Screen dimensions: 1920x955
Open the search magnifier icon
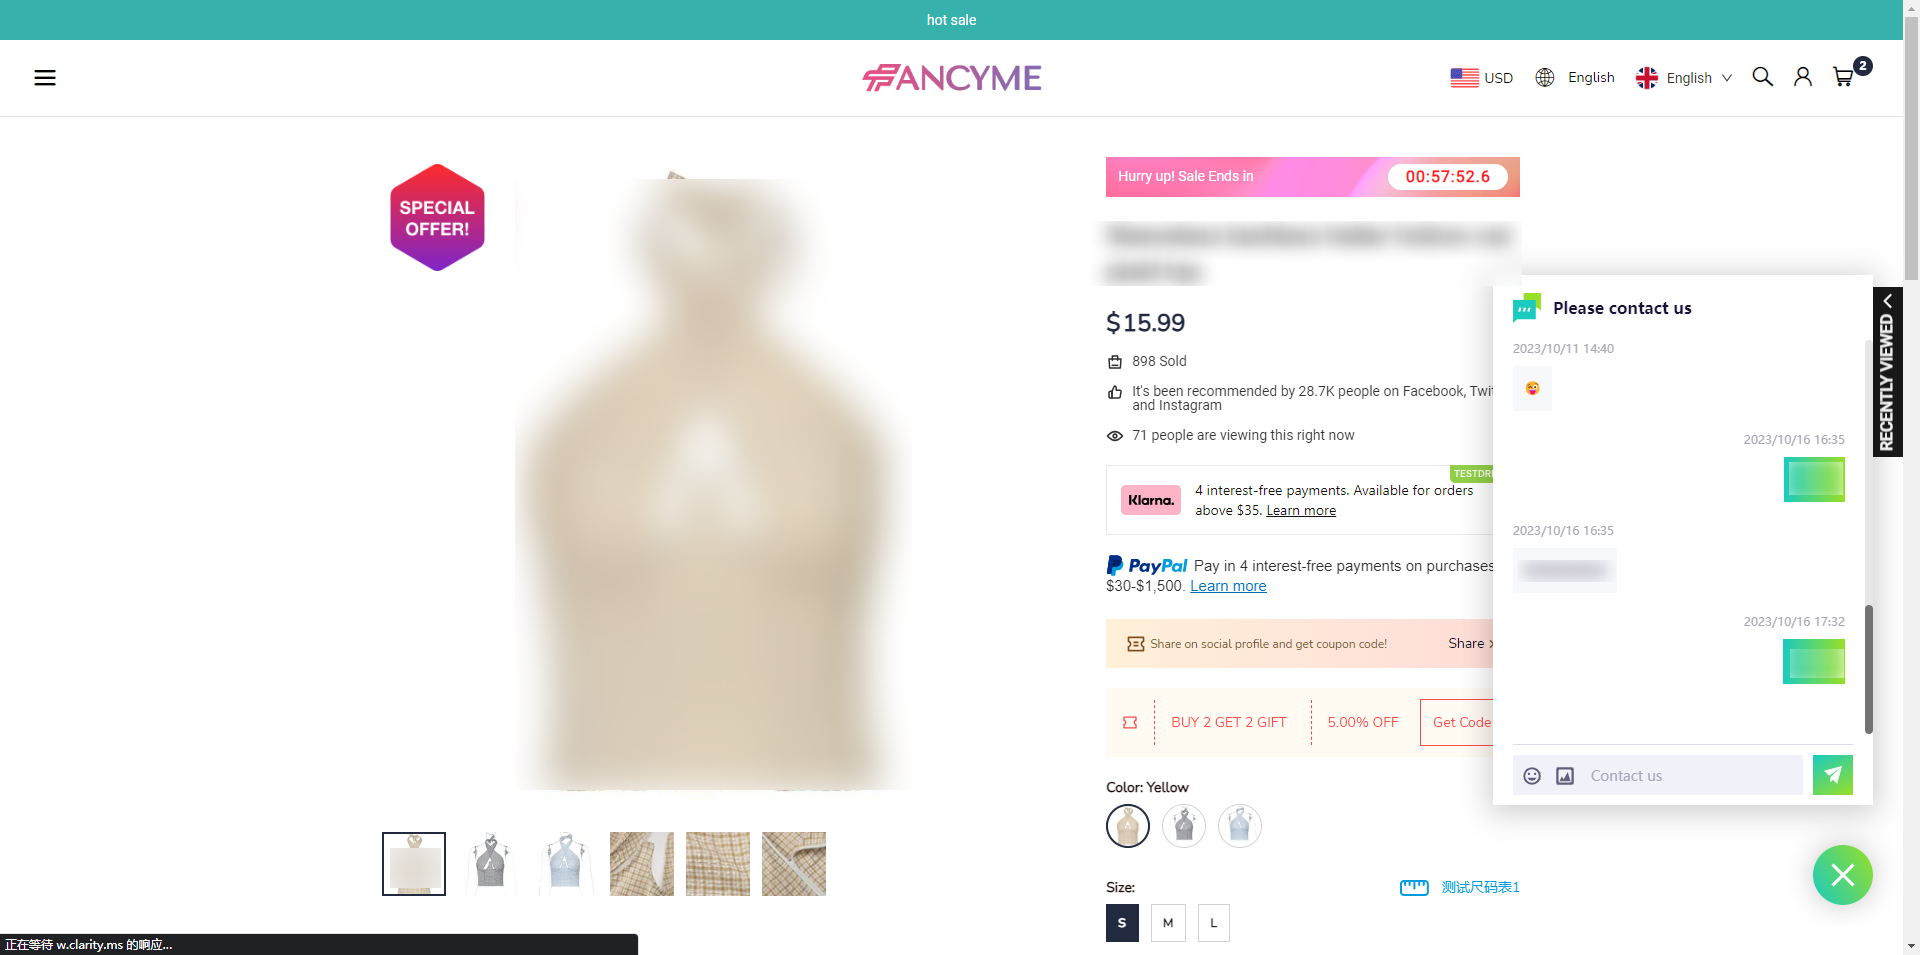pos(1762,77)
